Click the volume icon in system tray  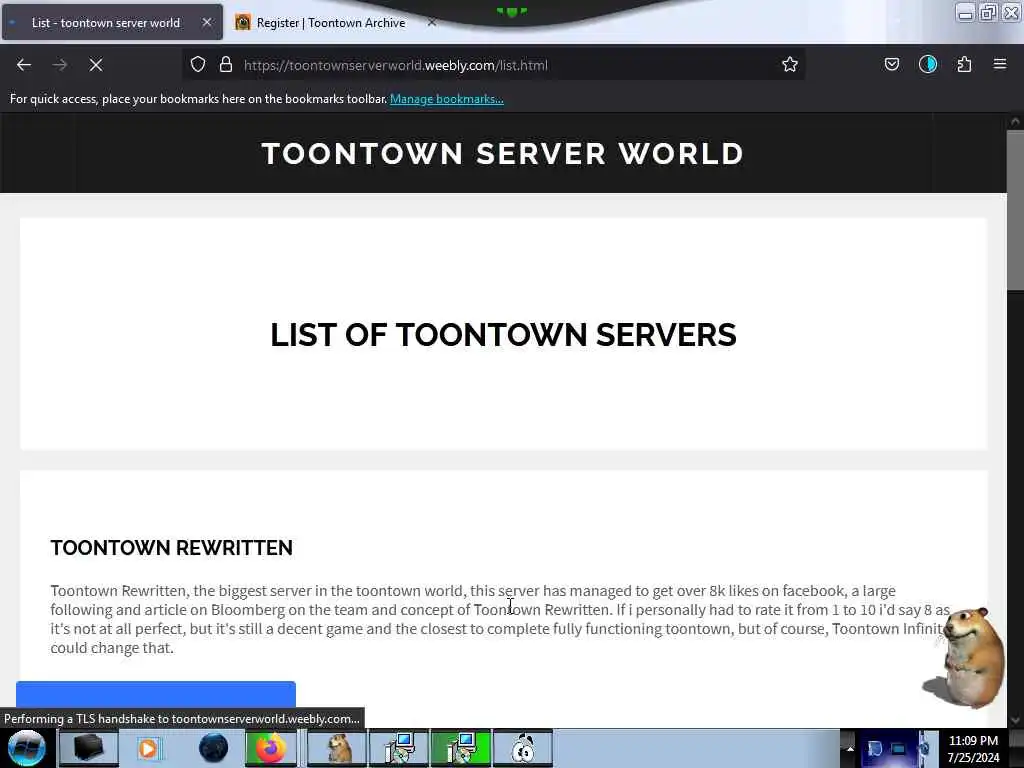(x=923, y=748)
